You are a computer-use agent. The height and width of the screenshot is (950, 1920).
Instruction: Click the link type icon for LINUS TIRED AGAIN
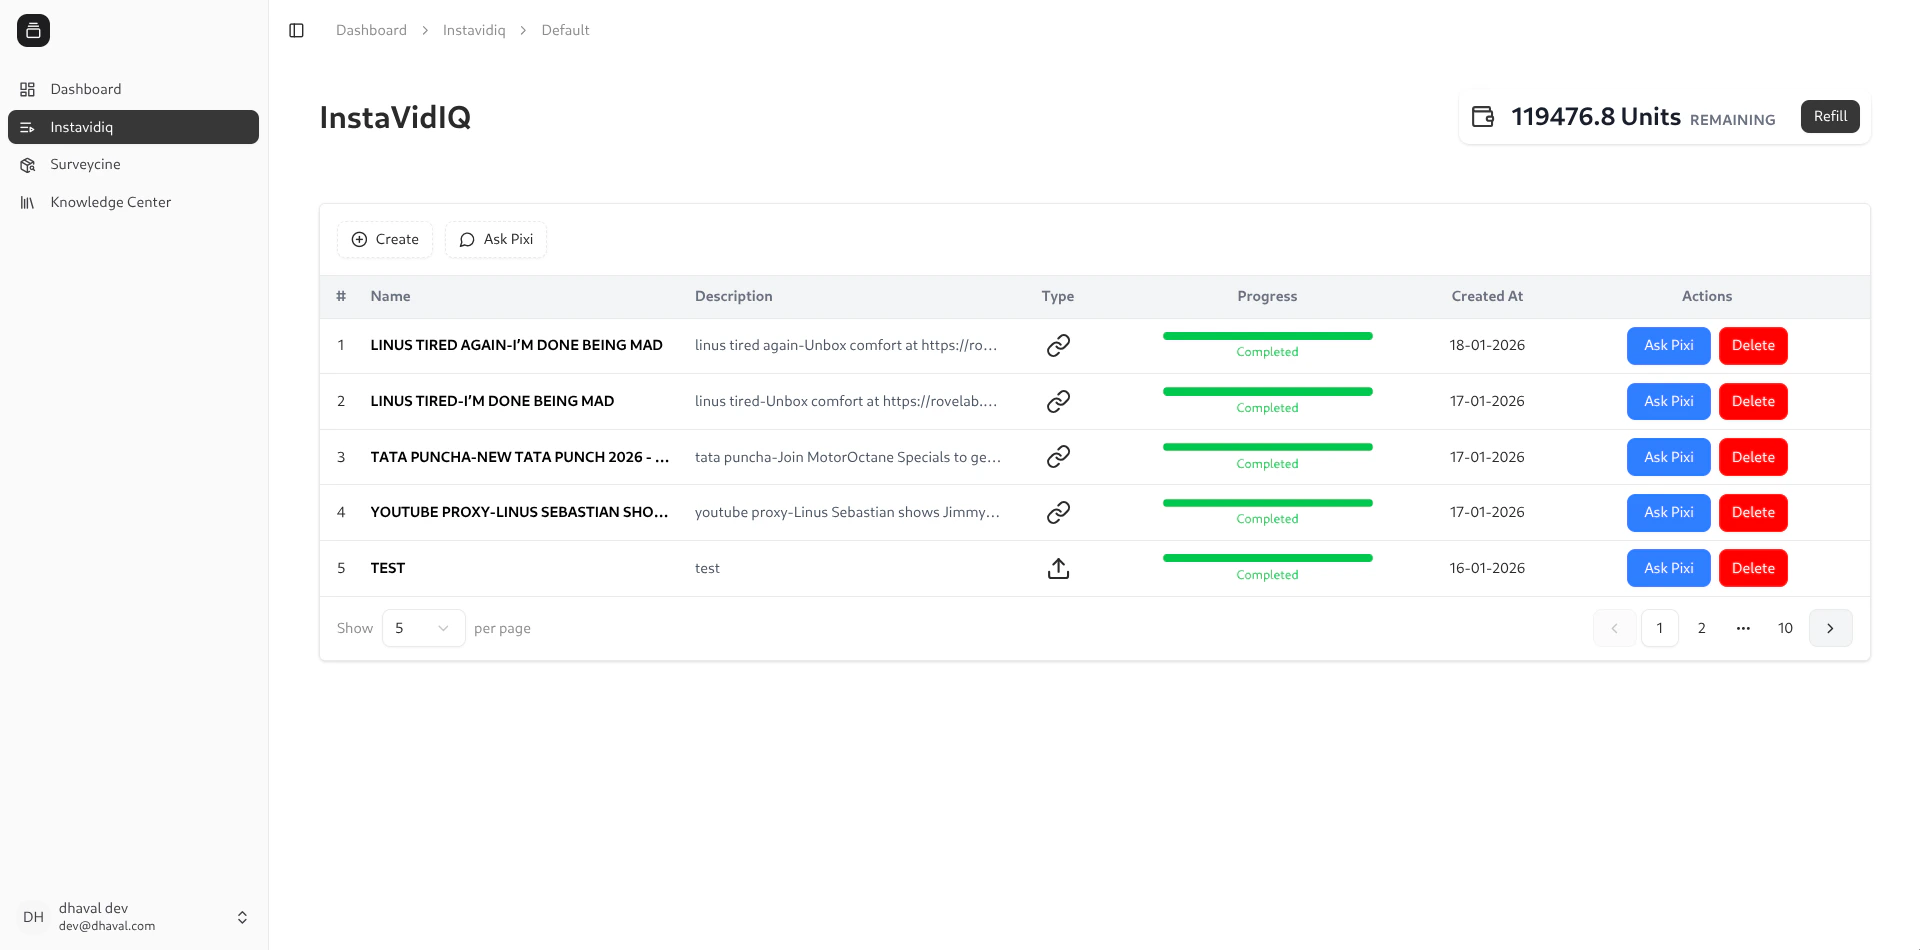tap(1058, 345)
